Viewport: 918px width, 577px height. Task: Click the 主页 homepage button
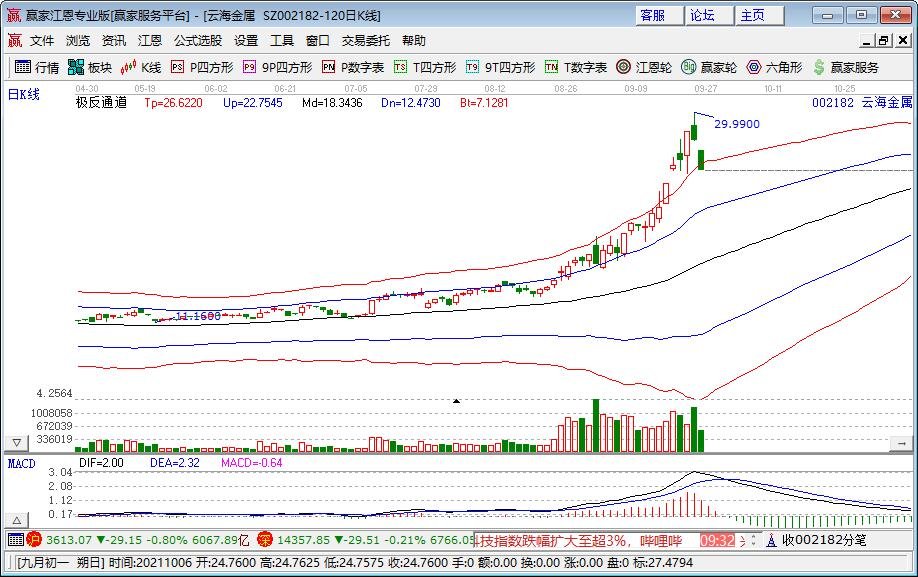tap(759, 15)
